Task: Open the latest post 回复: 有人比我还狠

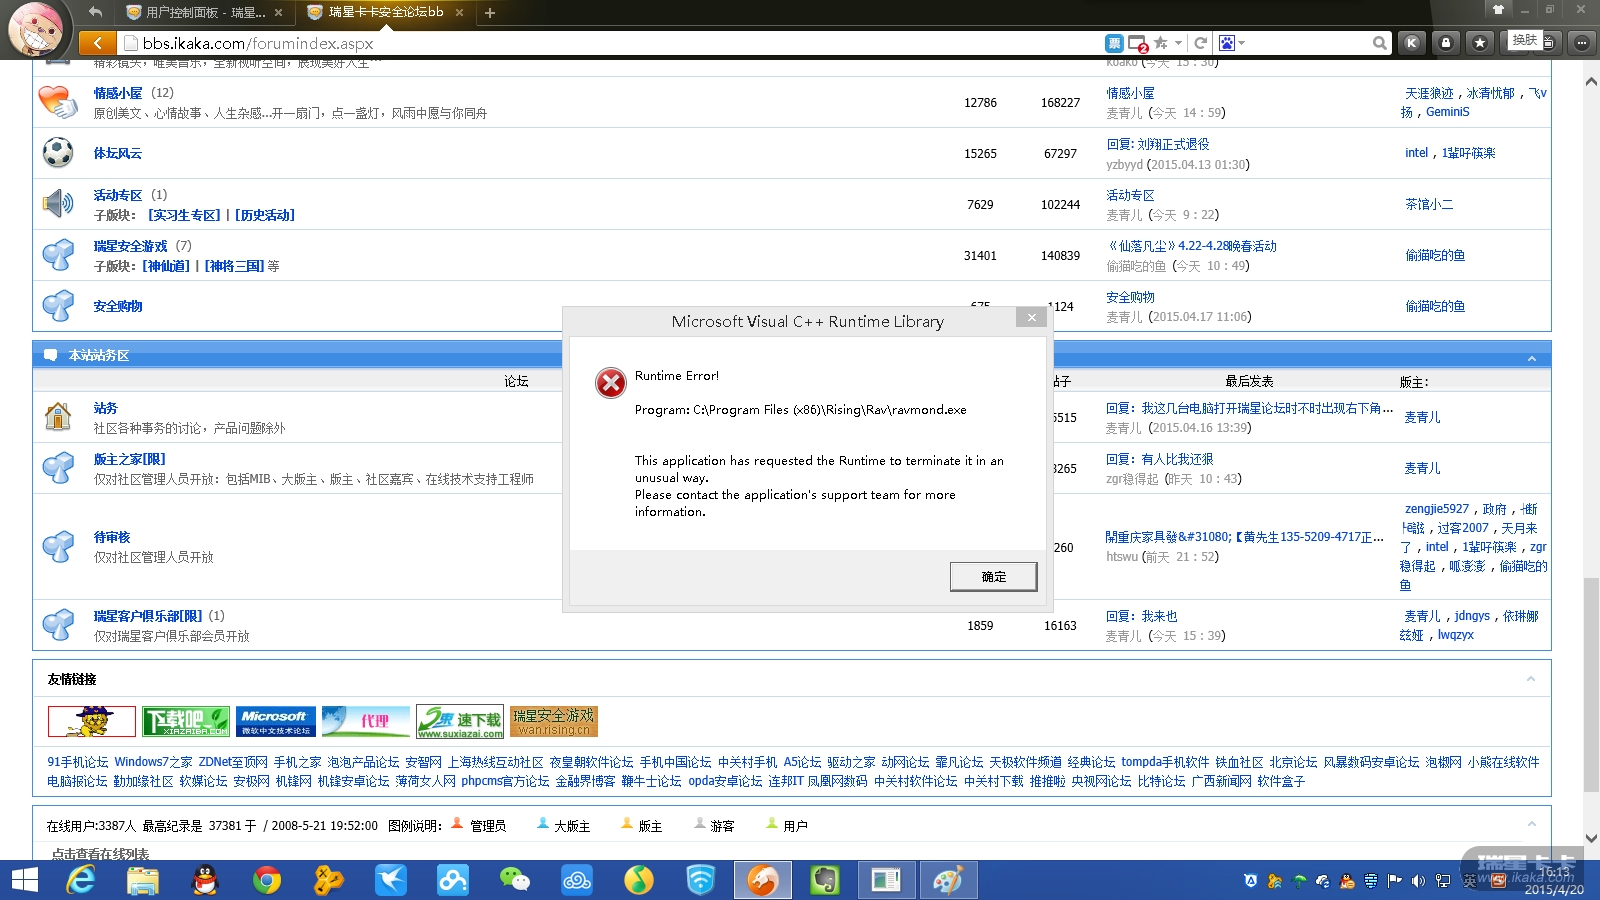Action: tap(1159, 459)
